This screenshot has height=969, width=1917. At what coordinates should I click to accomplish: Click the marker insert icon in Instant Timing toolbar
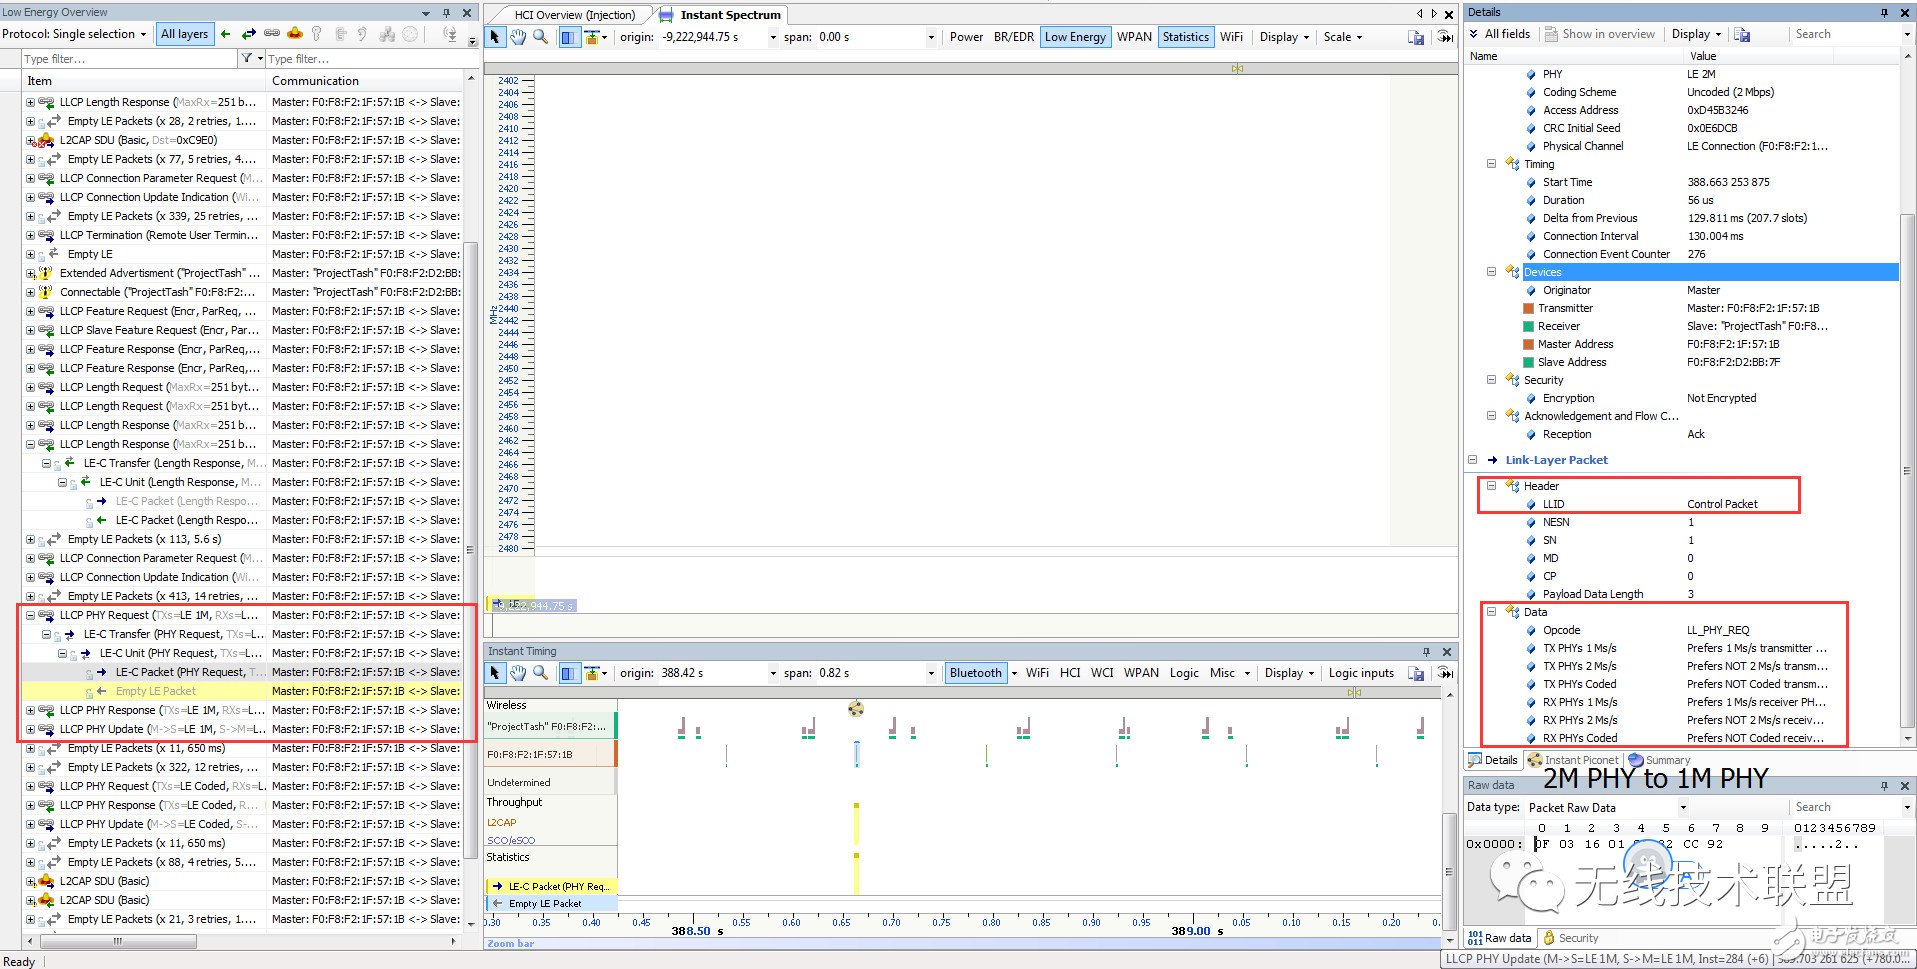(593, 673)
